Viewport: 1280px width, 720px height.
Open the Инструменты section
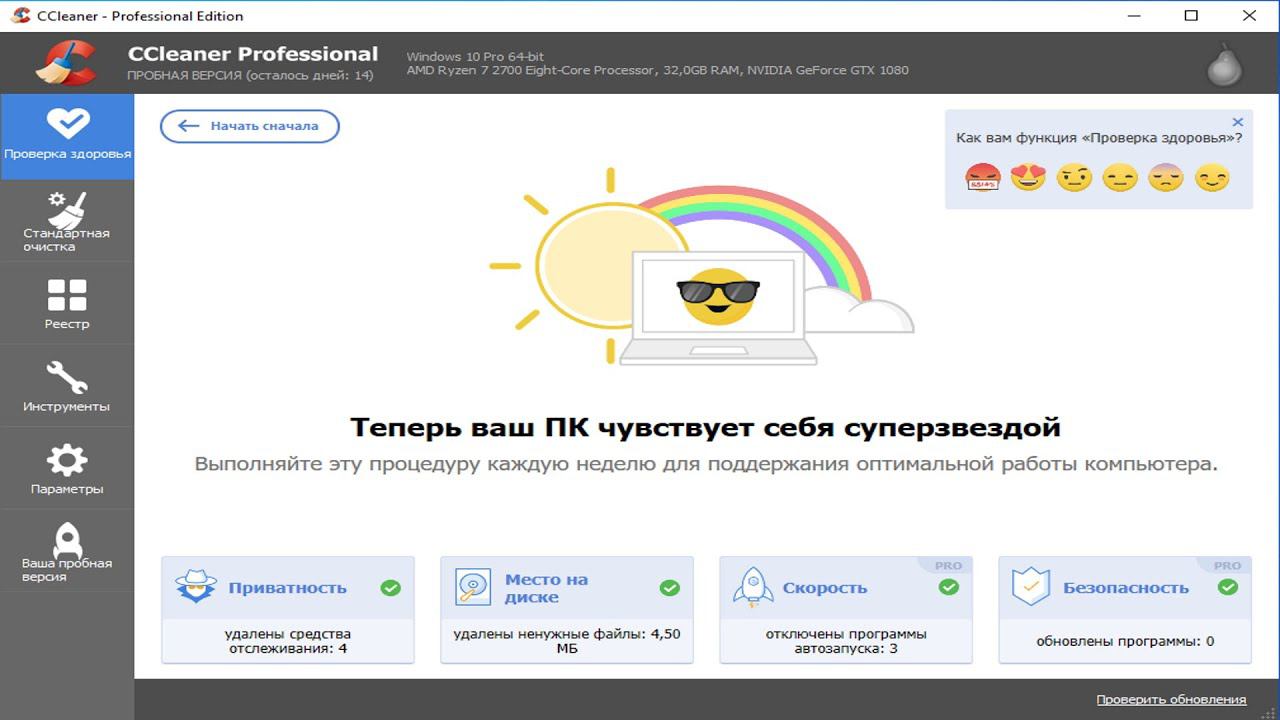point(67,387)
